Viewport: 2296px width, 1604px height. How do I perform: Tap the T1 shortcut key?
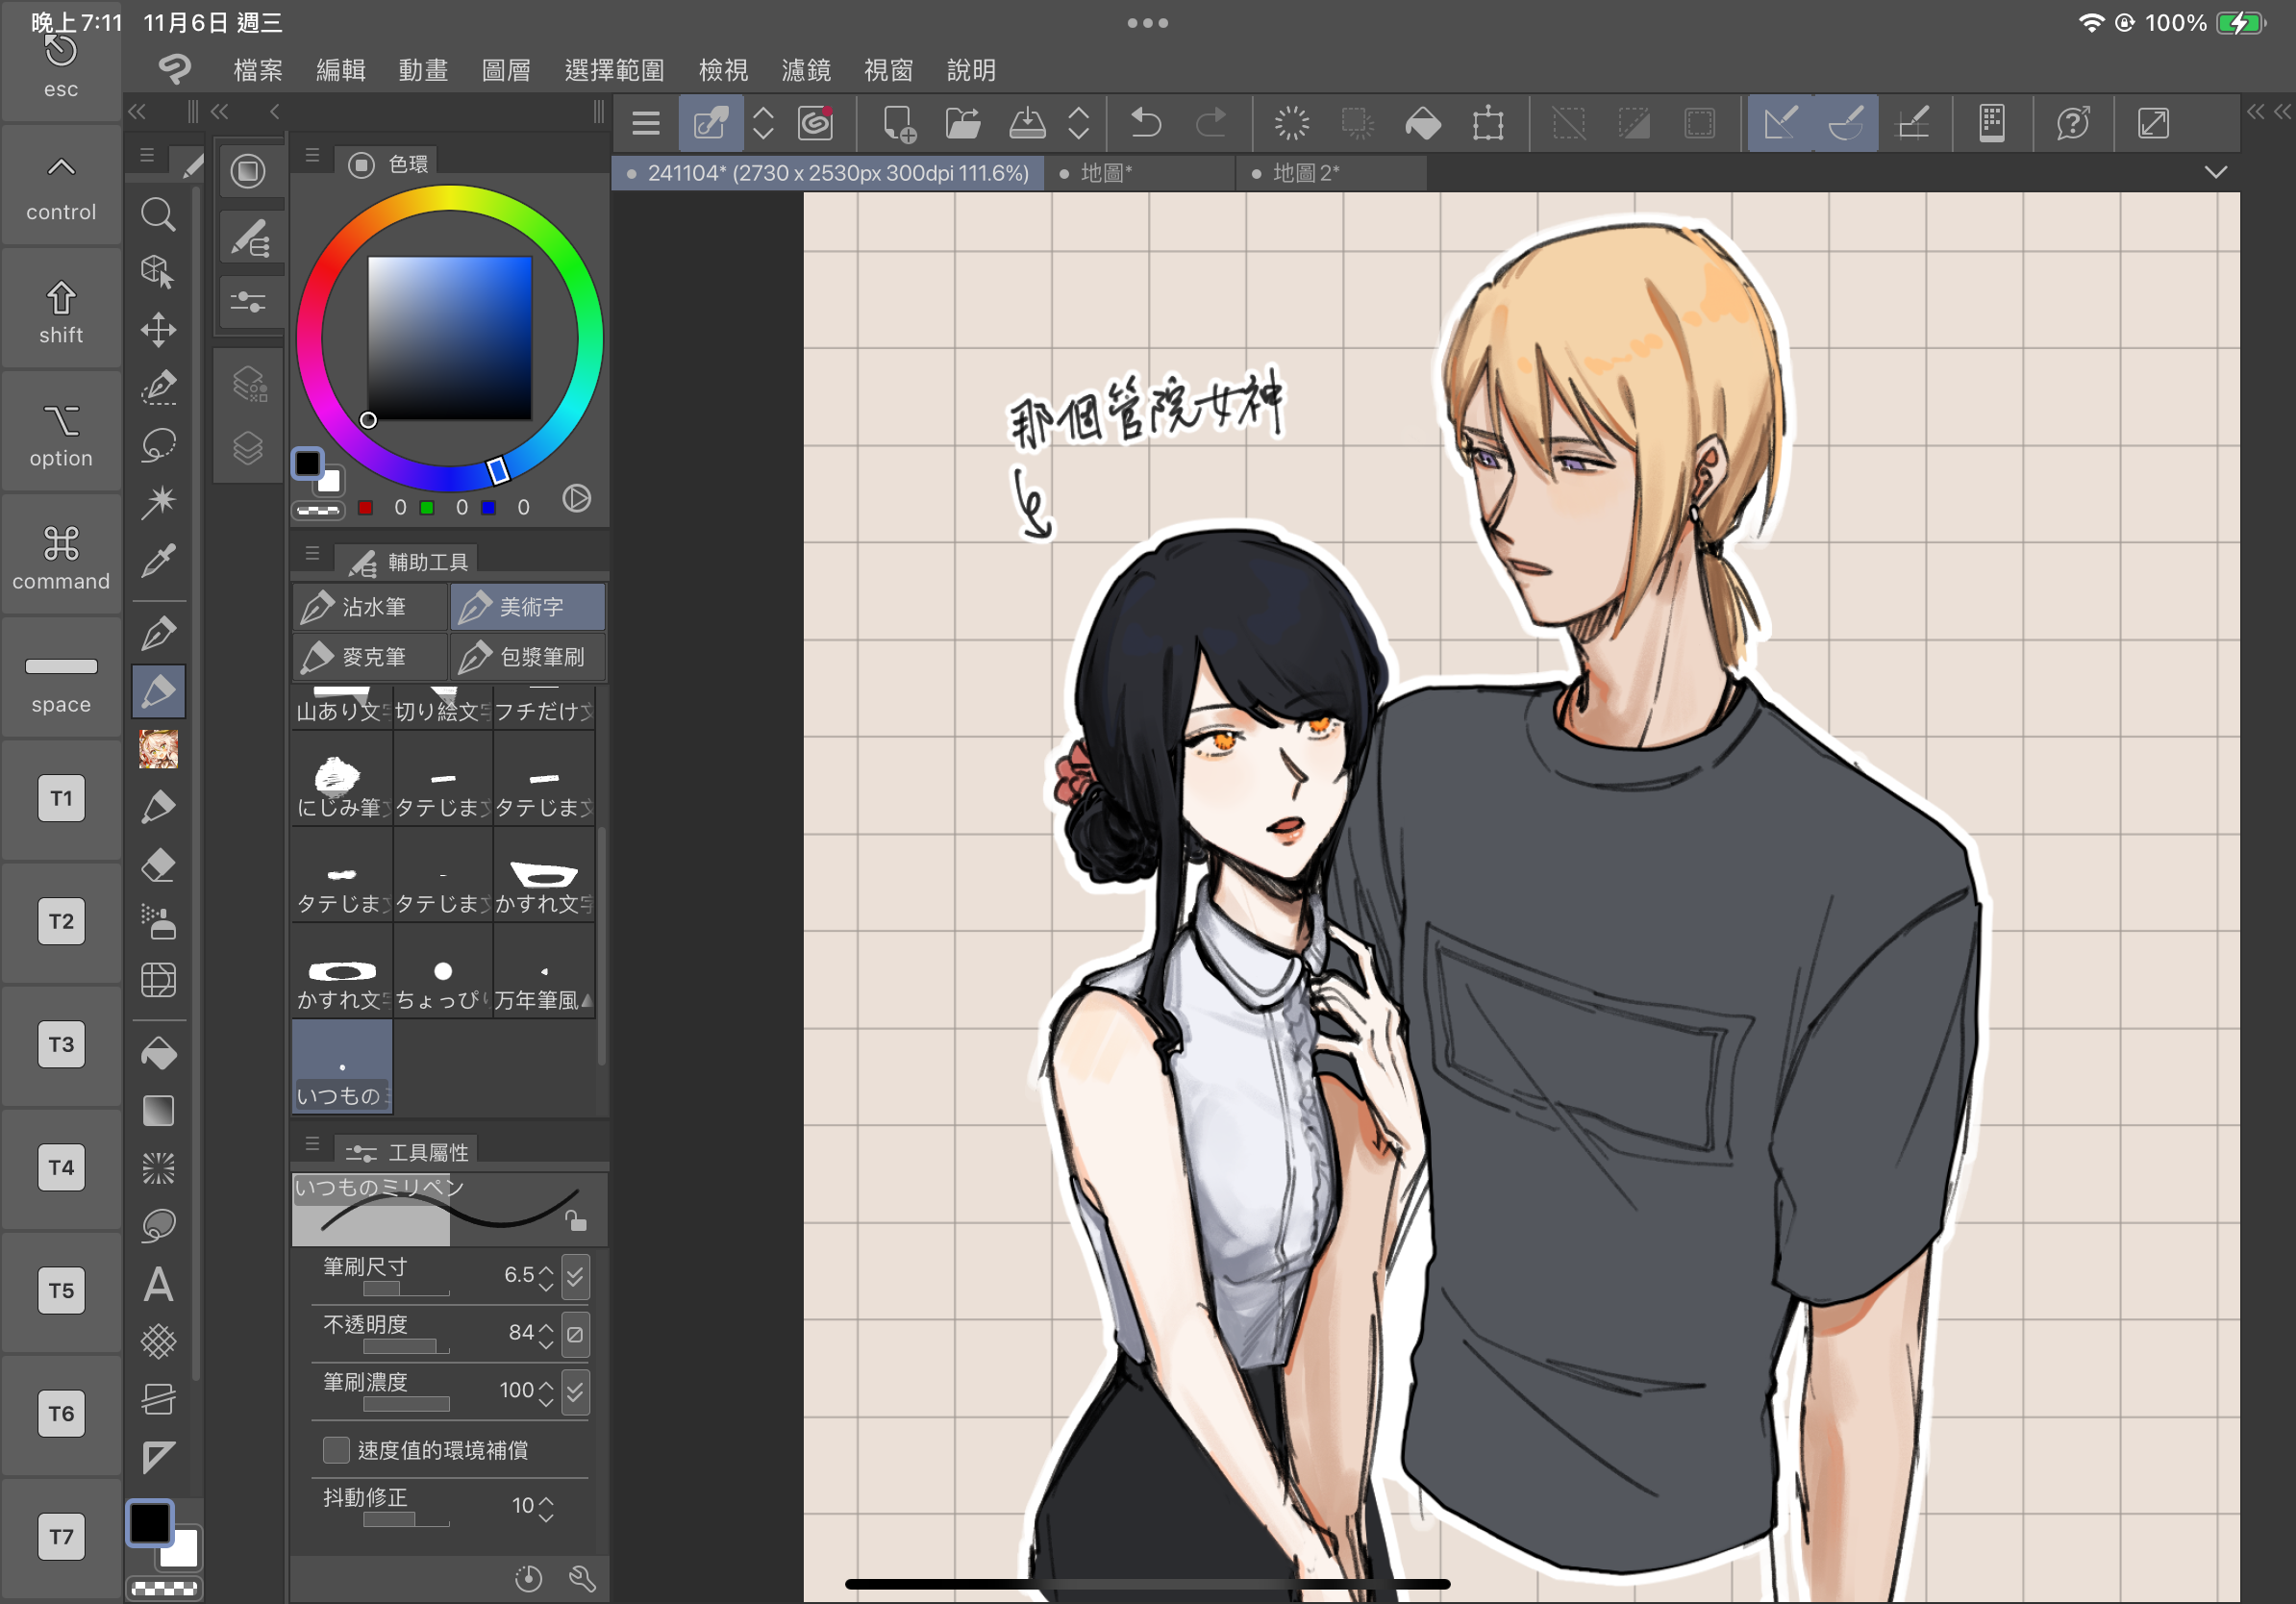61,798
